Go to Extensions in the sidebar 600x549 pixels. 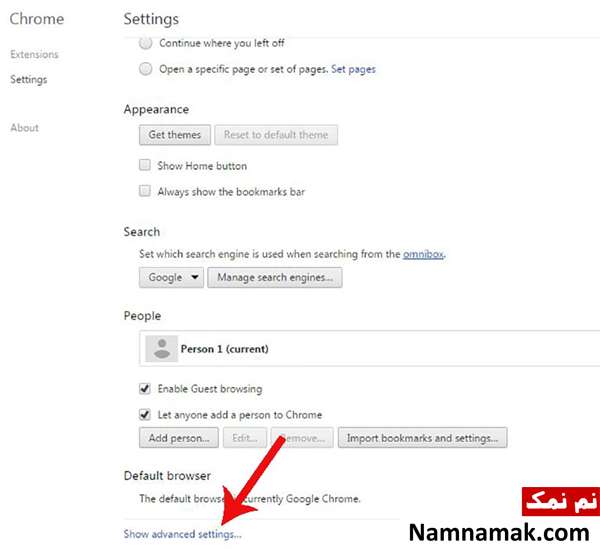[34, 54]
